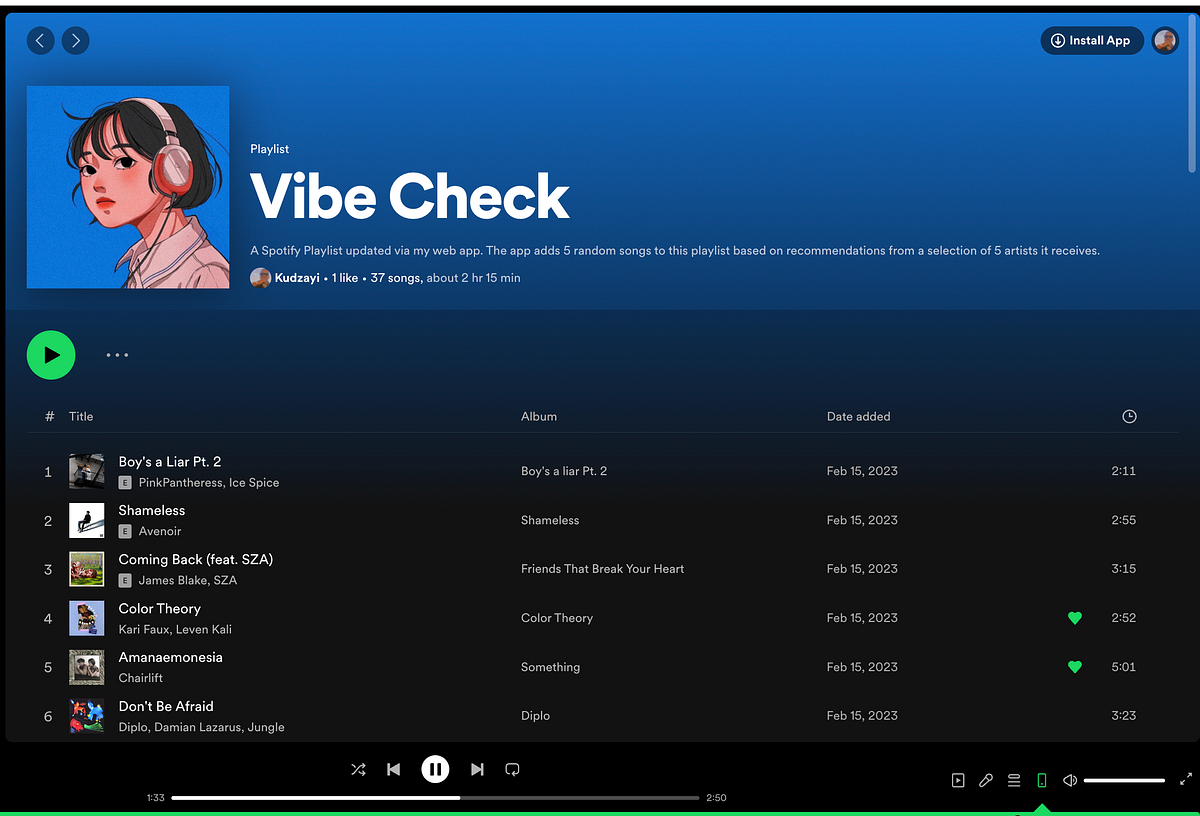Open the Connect to a device picker
Screen dimensions: 1200x816
point(1041,780)
